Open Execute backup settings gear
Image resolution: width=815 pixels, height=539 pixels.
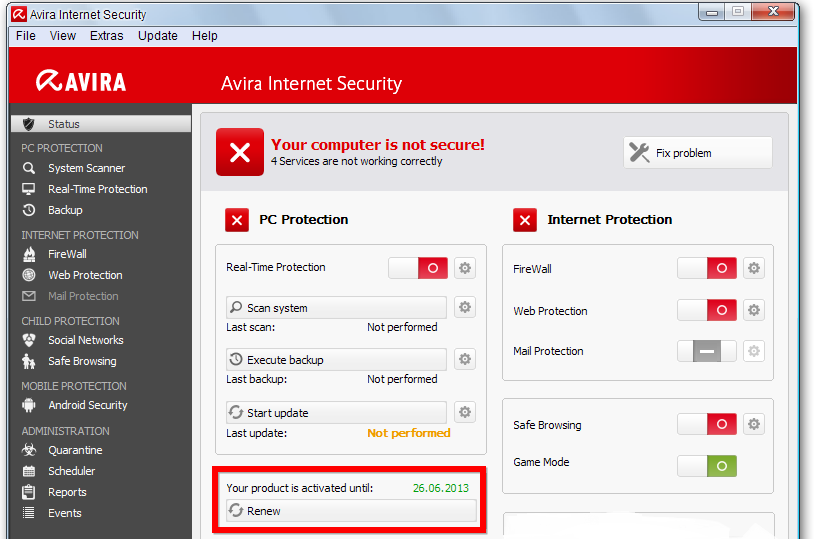pos(465,359)
